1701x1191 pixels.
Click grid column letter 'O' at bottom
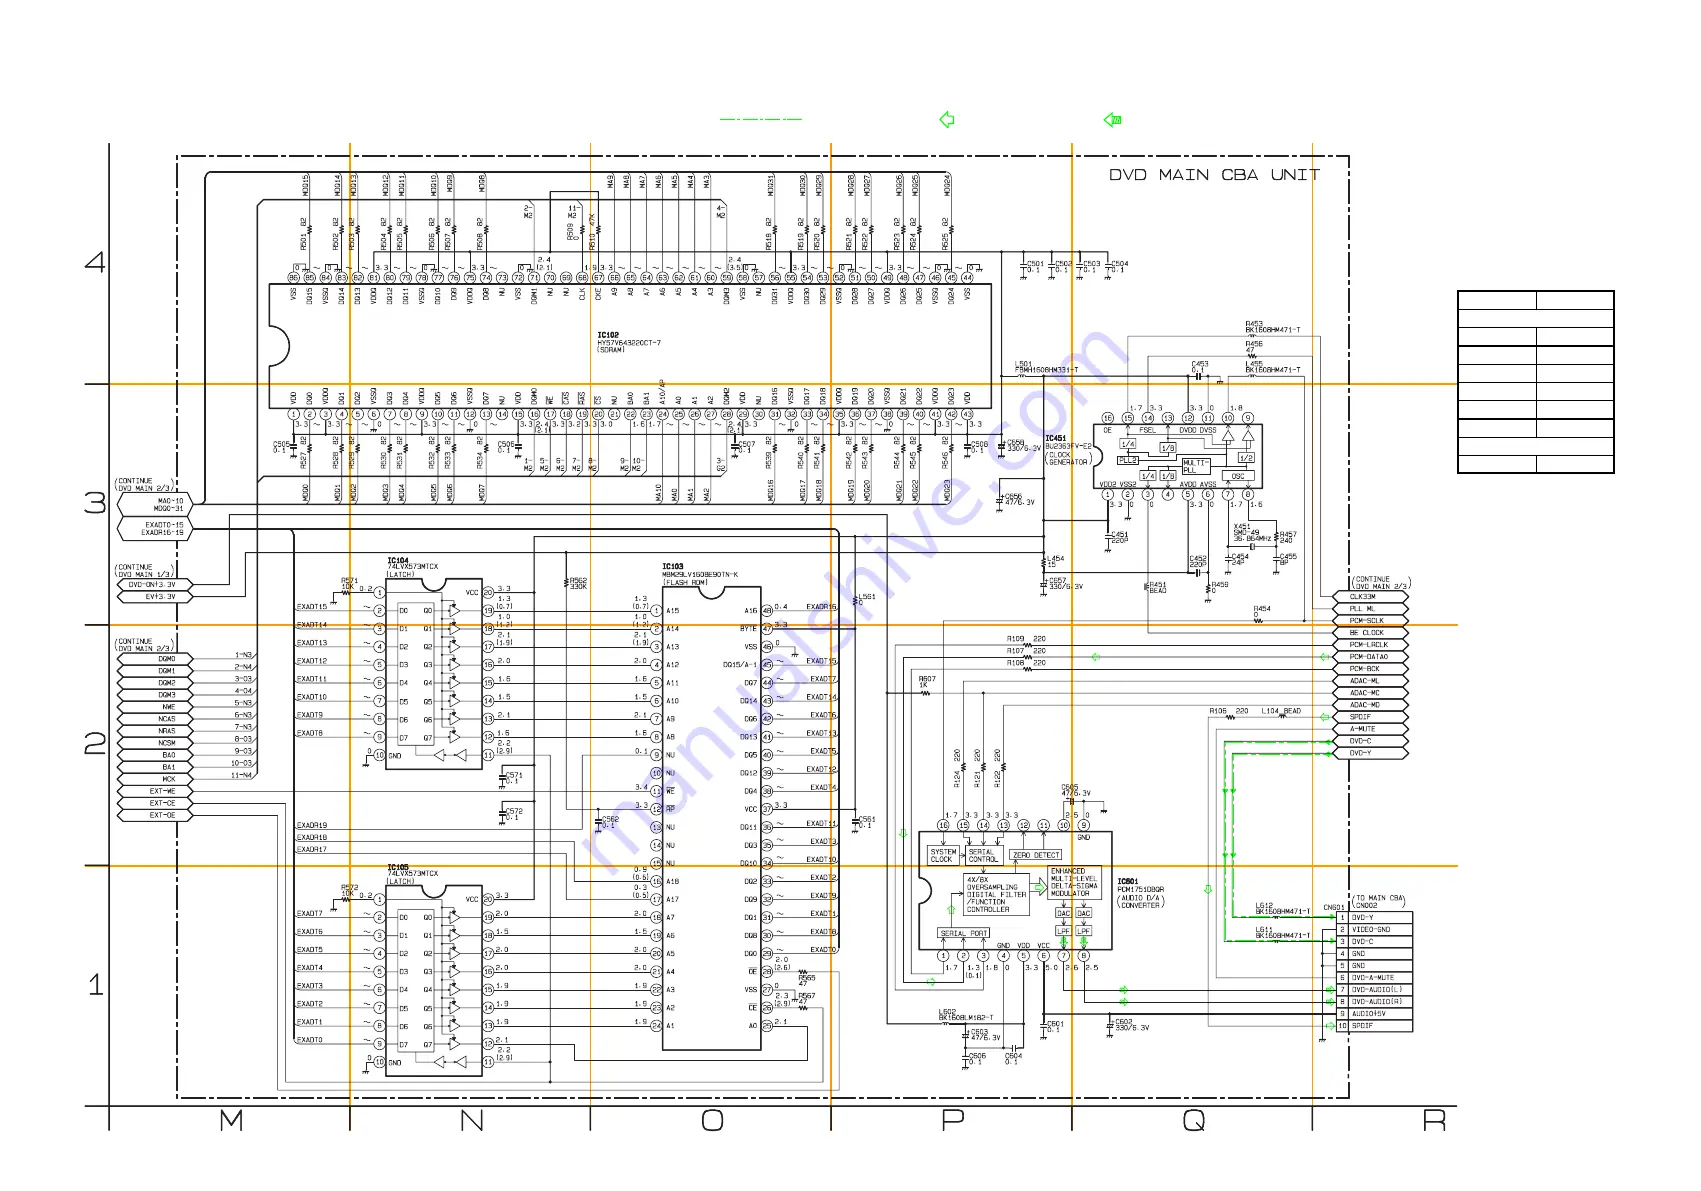[712, 1120]
